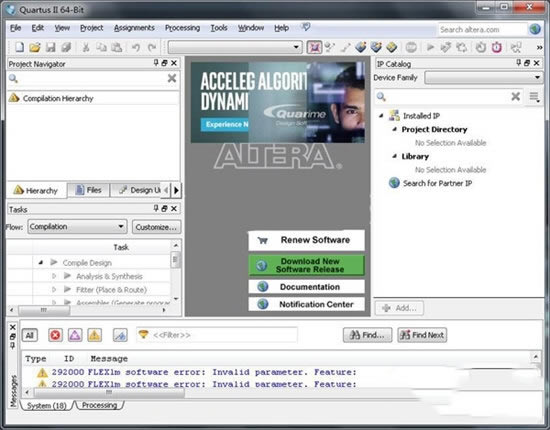Viewport: 550px width, 430px height.
Task: Expand the Fitter (Place & Route) task
Action: tap(54, 290)
